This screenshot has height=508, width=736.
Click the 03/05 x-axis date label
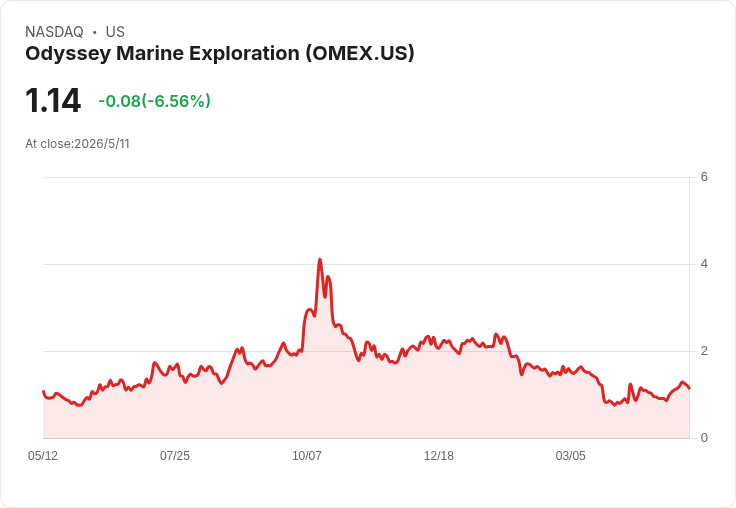click(x=570, y=456)
